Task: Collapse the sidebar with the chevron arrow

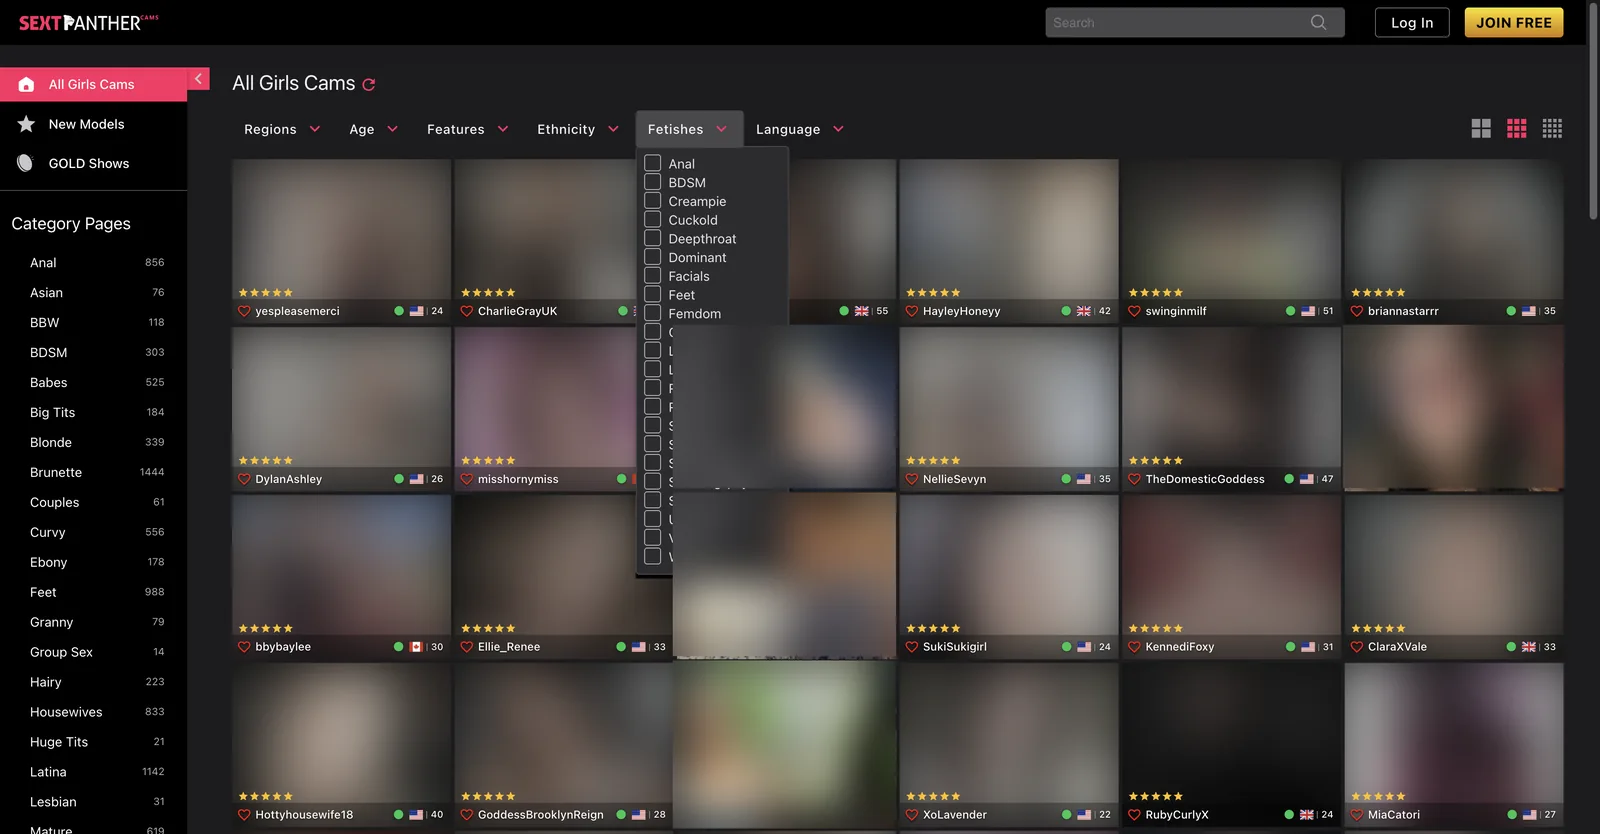Action: pos(198,79)
